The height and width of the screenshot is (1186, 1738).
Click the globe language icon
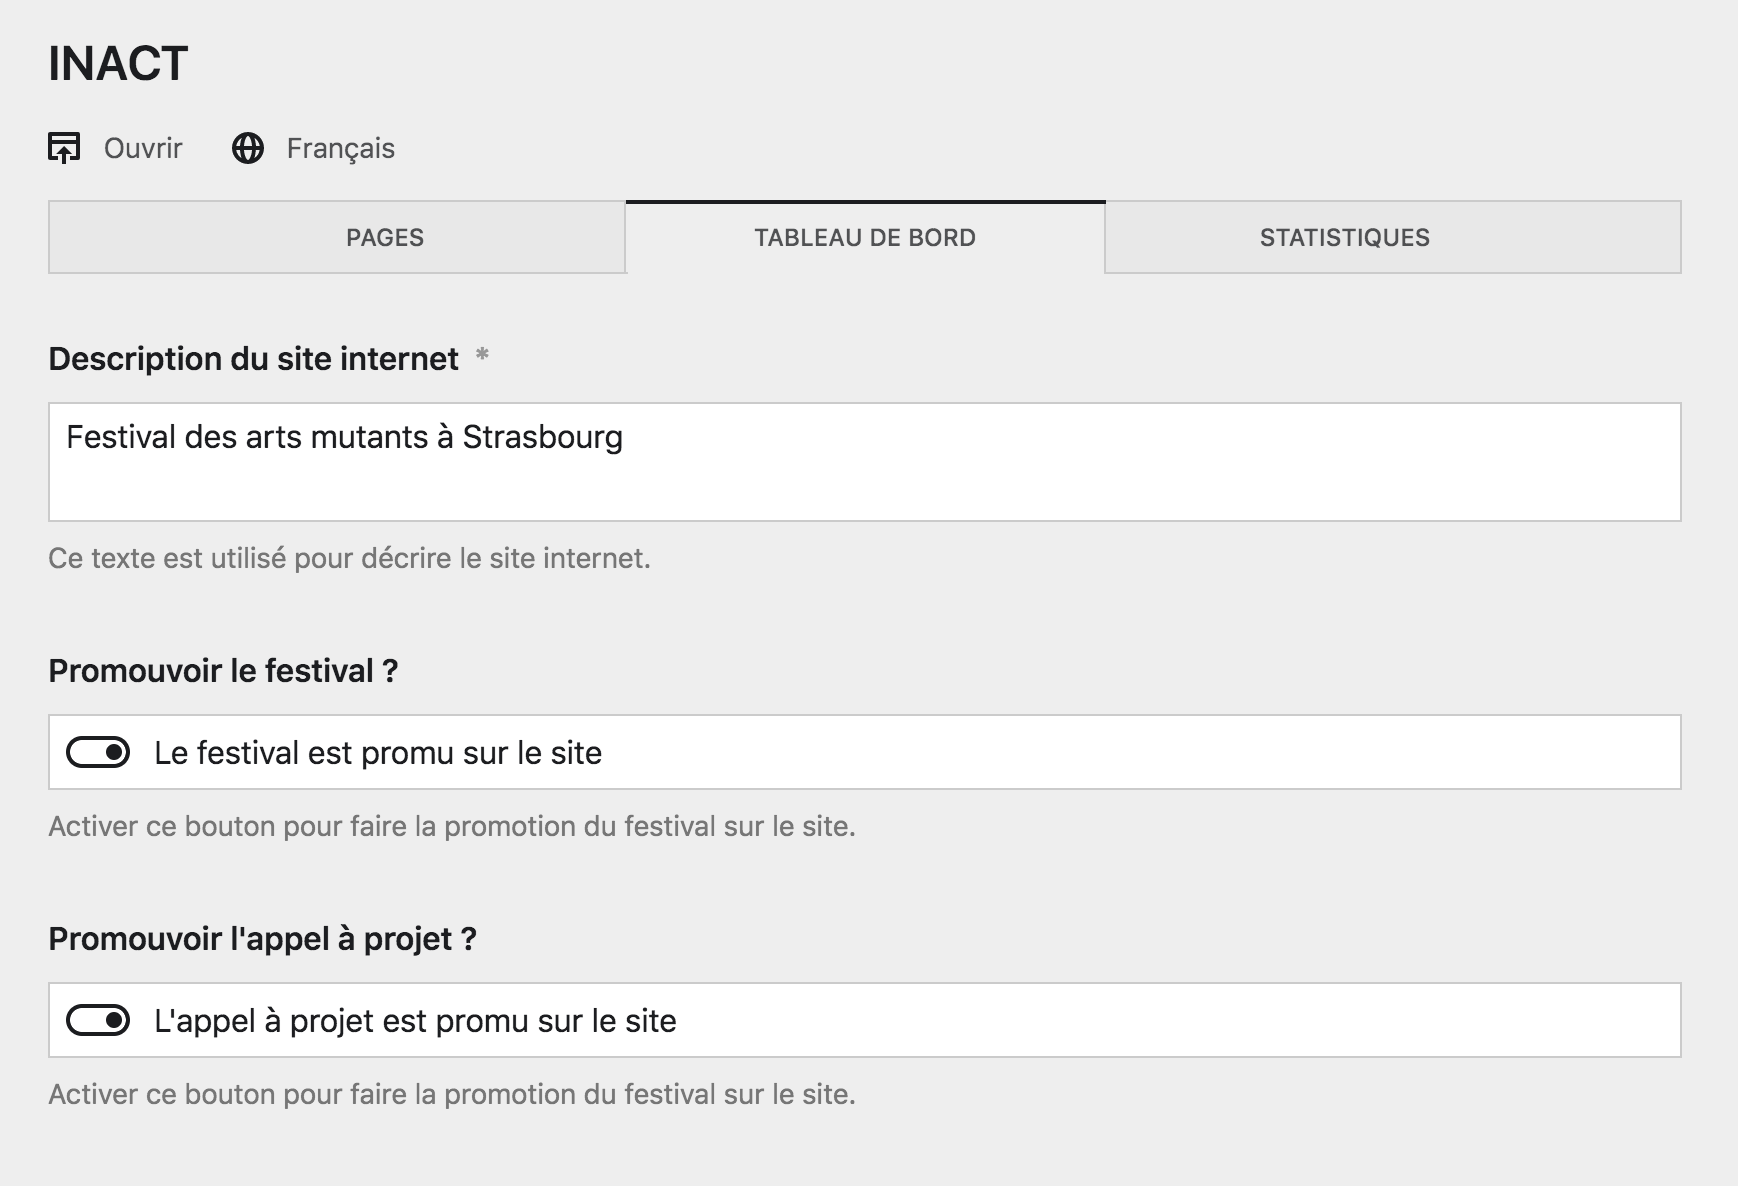click(x=248, y=147)
